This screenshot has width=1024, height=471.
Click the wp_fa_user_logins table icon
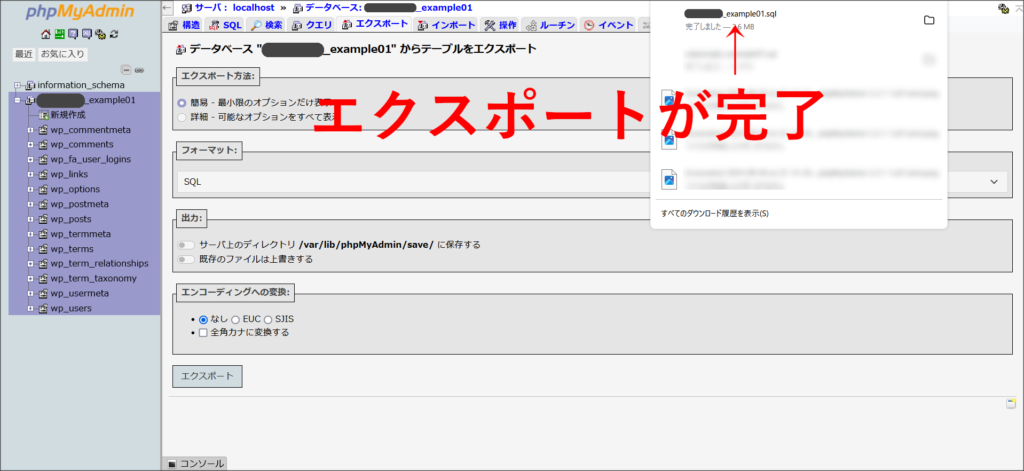[44, 159]
